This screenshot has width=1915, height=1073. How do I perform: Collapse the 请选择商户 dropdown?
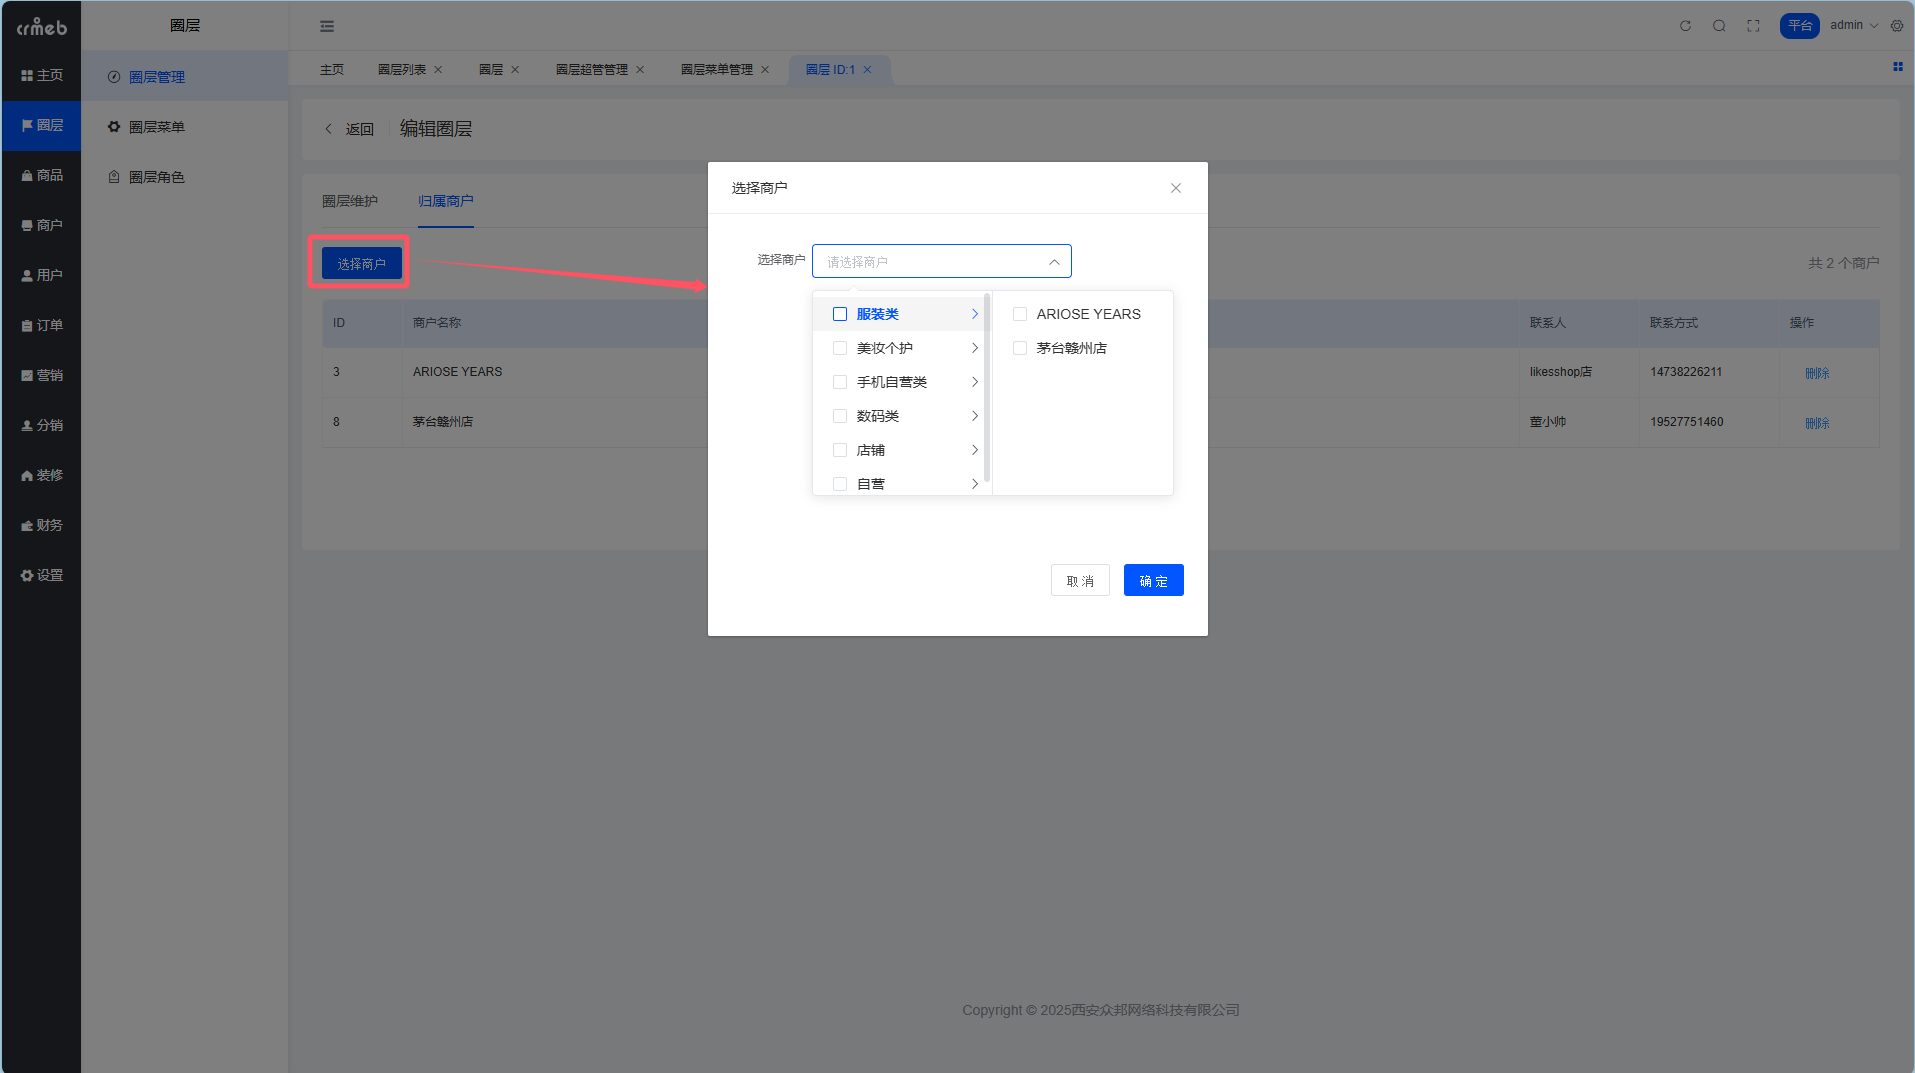pos(1054,262)
